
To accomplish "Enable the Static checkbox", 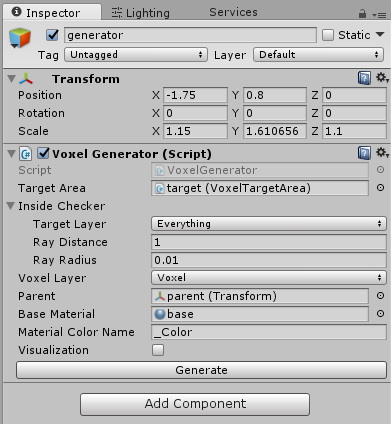I will [x=328, y=35].
